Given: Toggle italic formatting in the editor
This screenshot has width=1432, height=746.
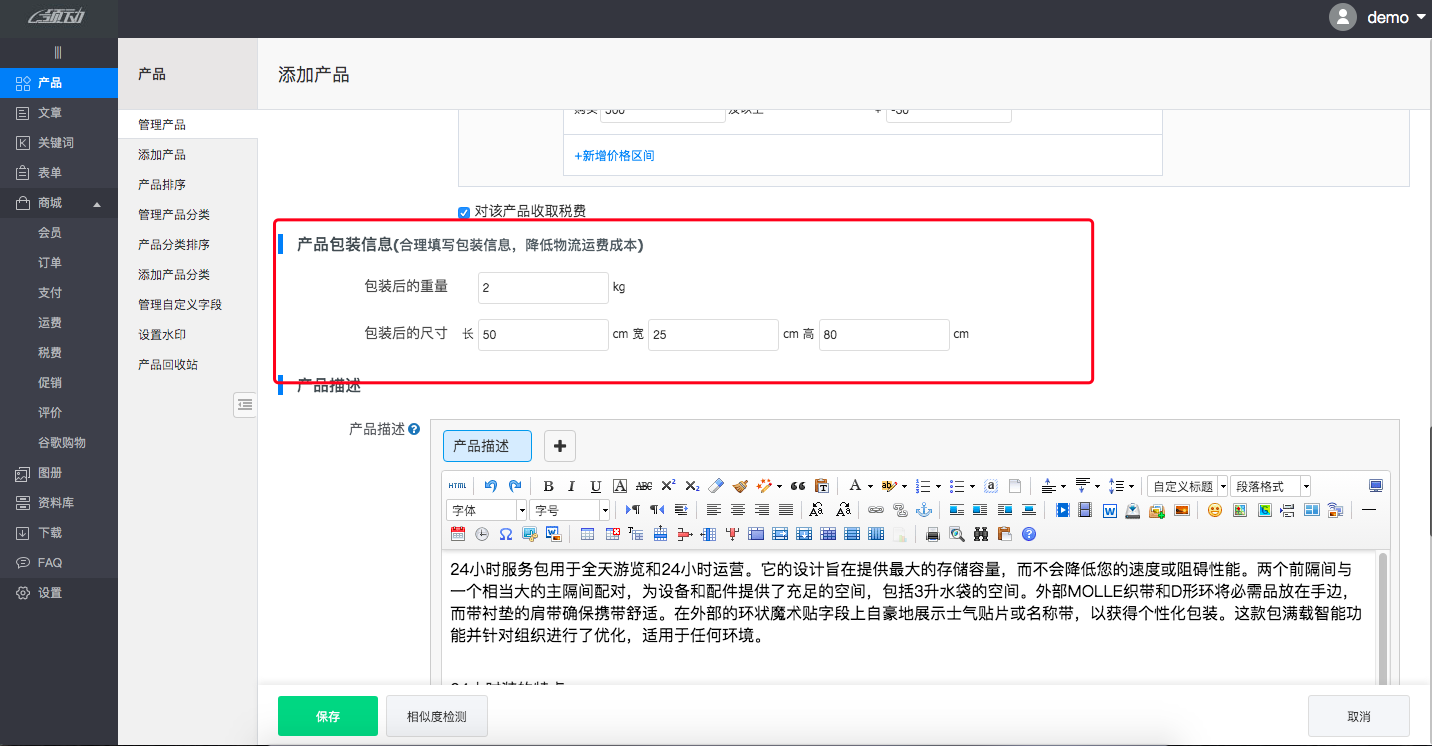Looking at the screenshot, I should [572, 486].
